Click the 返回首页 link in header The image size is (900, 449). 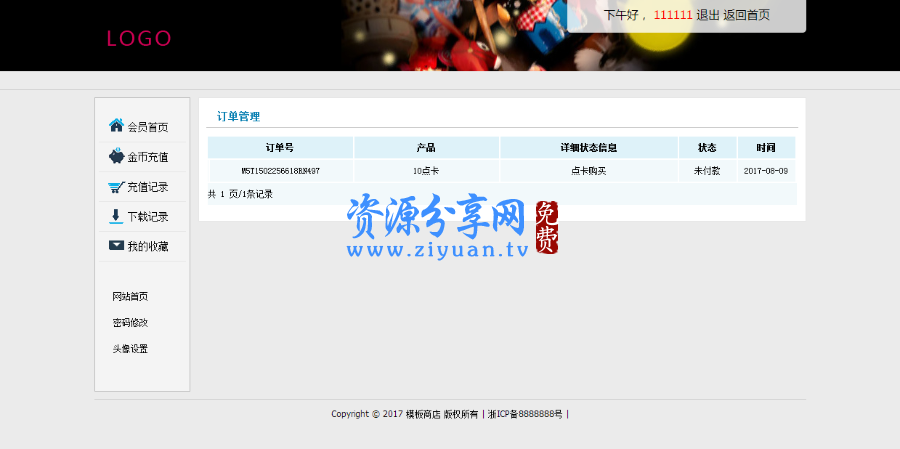click(x=746, y=15)
